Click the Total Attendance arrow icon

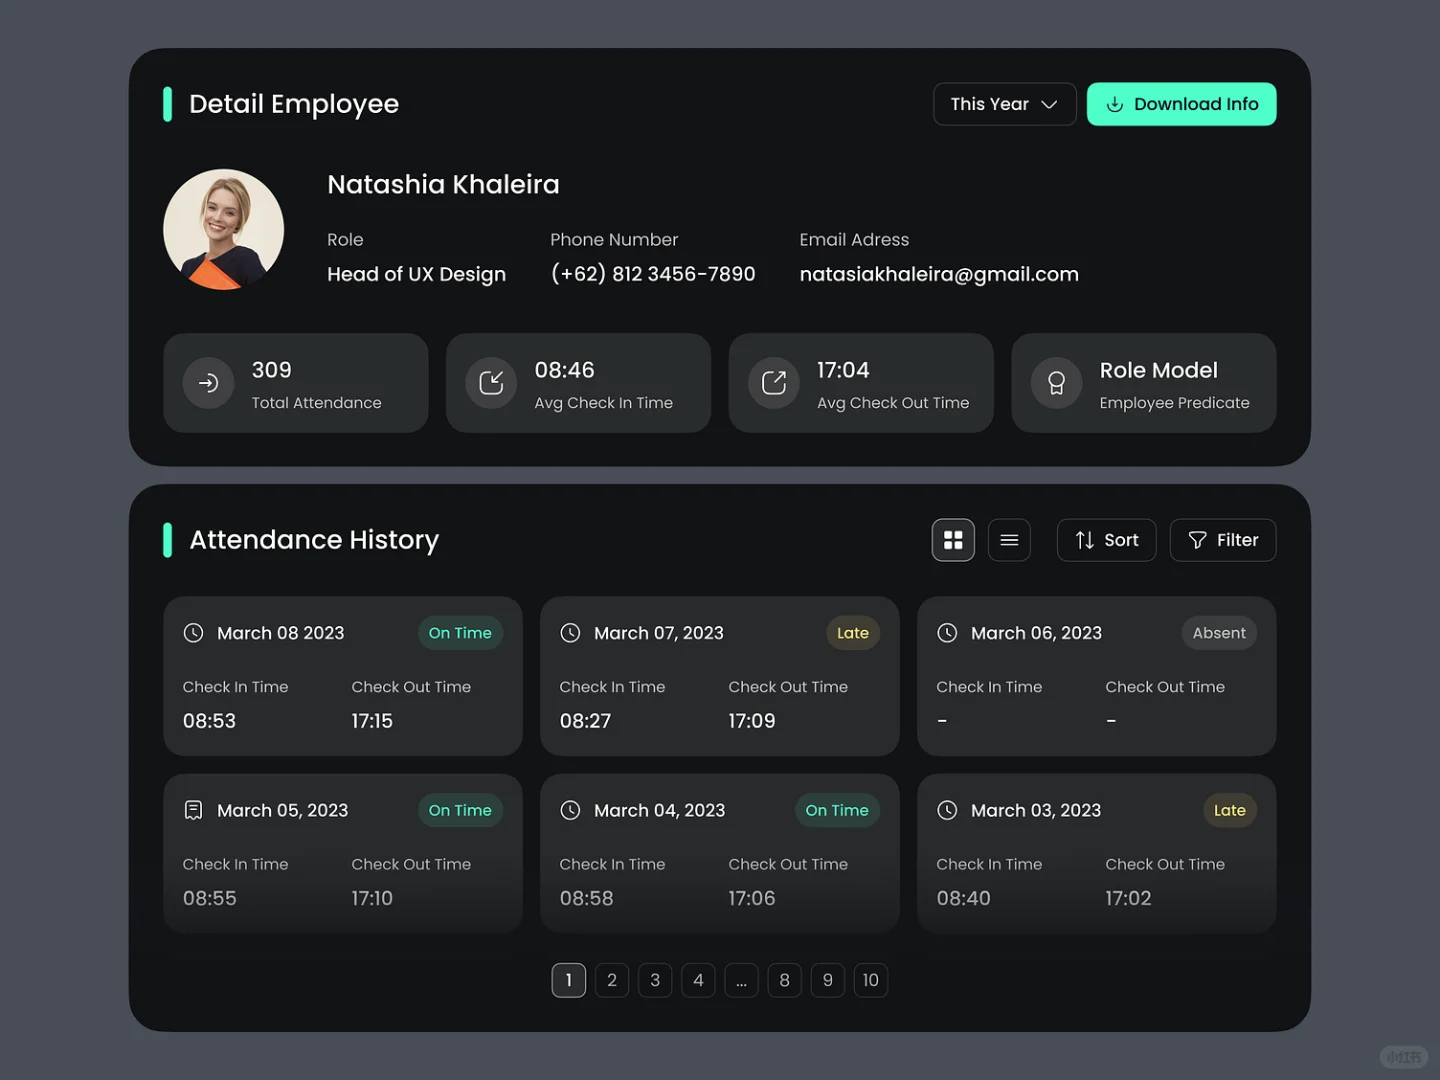tap(208, 383)
